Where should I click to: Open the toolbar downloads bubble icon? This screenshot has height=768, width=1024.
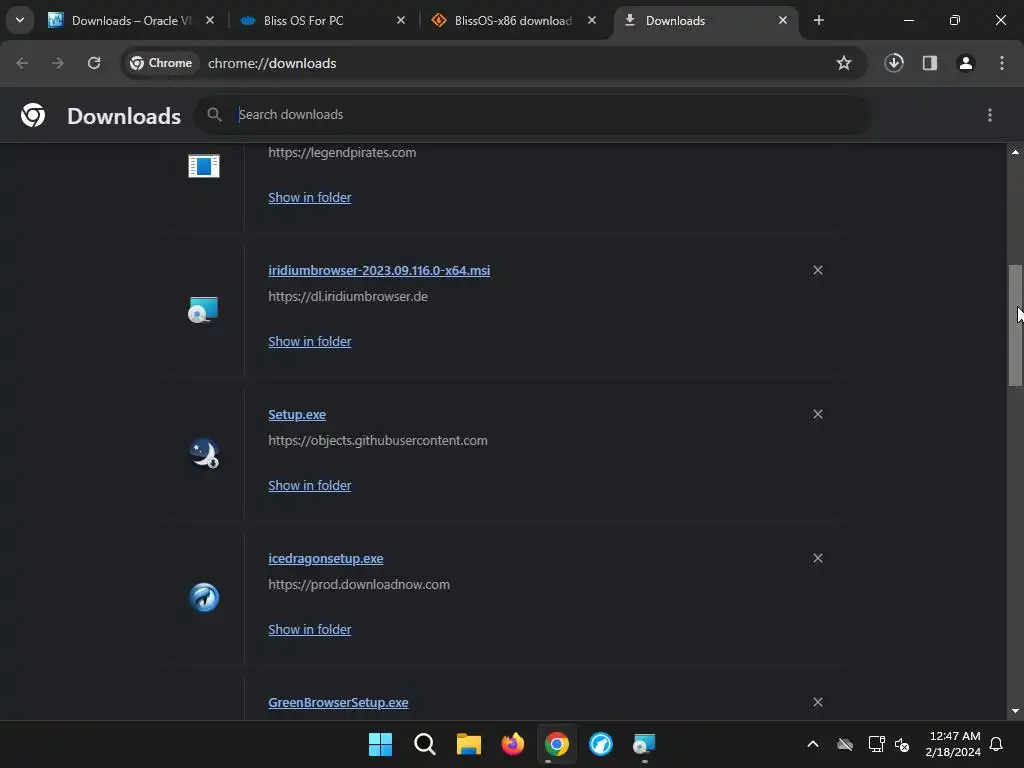[894, 63]
